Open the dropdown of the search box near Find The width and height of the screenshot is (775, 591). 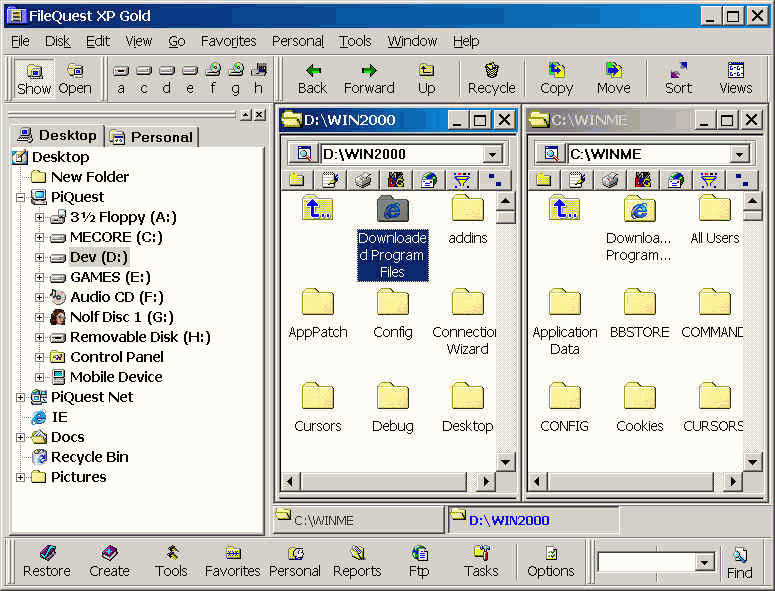point(704,562)
